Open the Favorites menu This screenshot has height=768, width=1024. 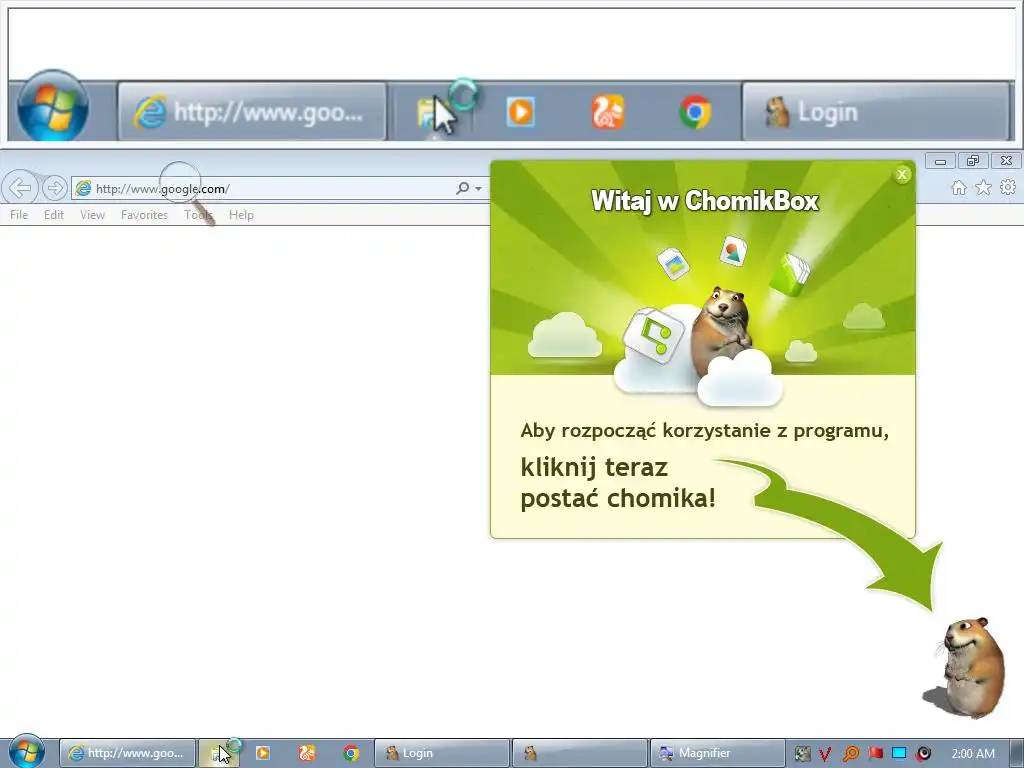[144, 215]
